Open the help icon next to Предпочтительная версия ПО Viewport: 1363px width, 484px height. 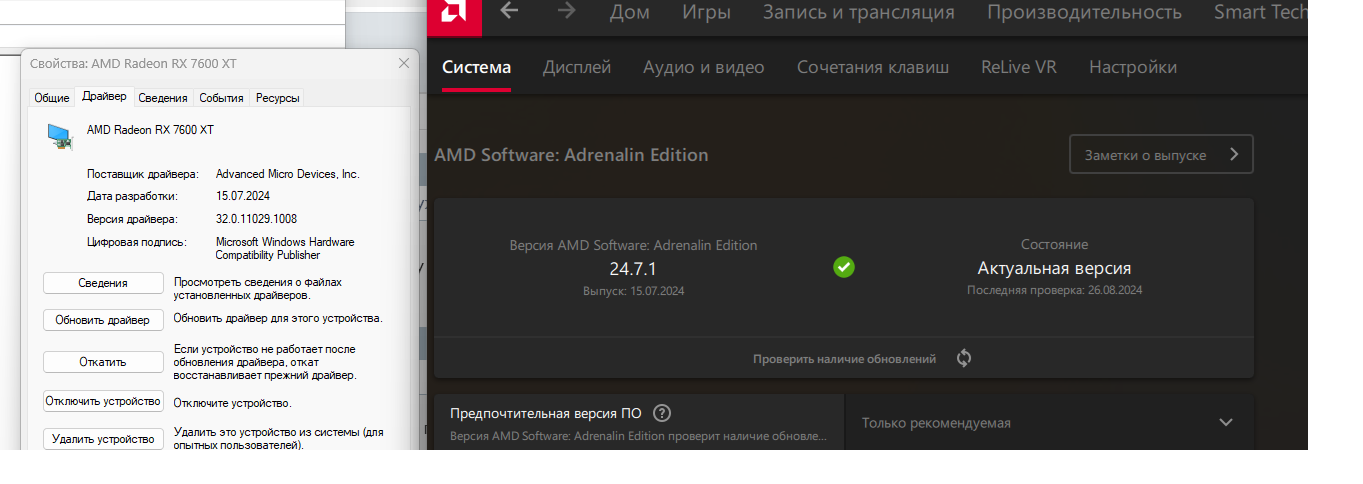(x=661, y=413)
